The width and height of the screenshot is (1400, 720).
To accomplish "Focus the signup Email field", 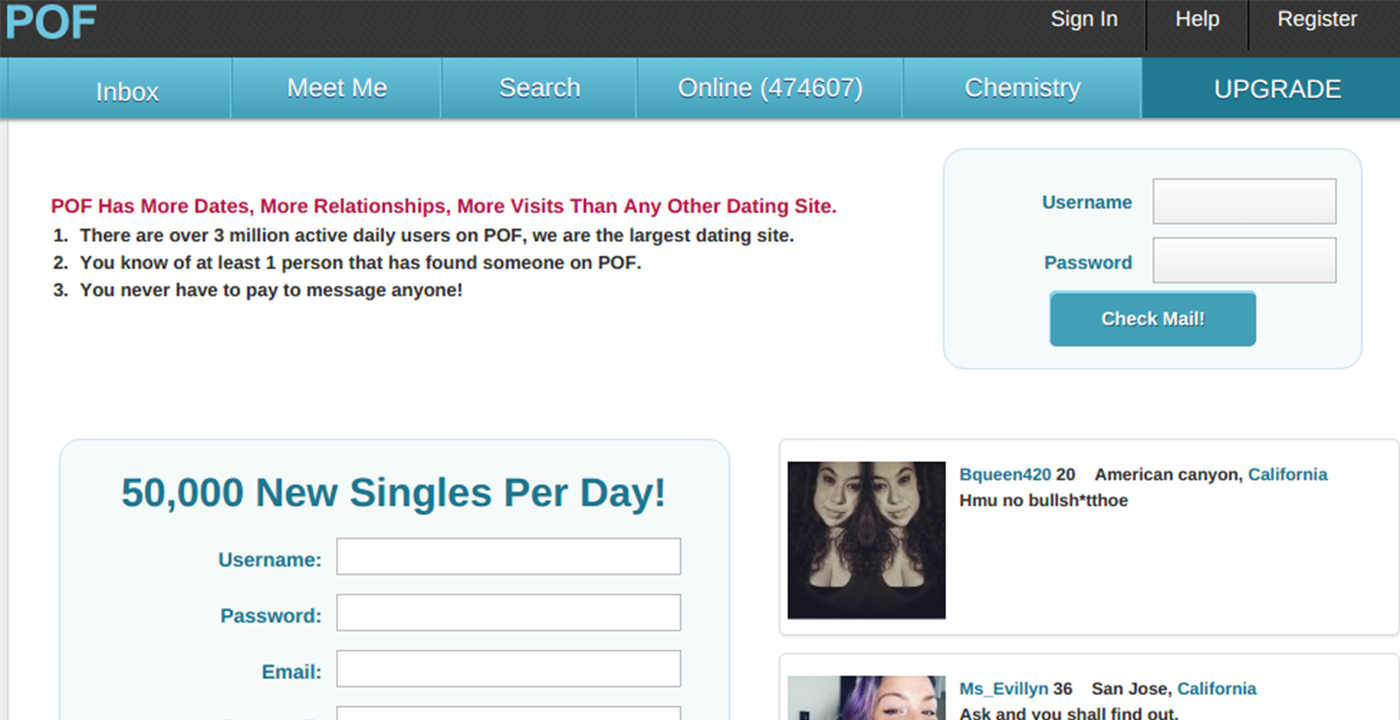I will coord(508,669).
